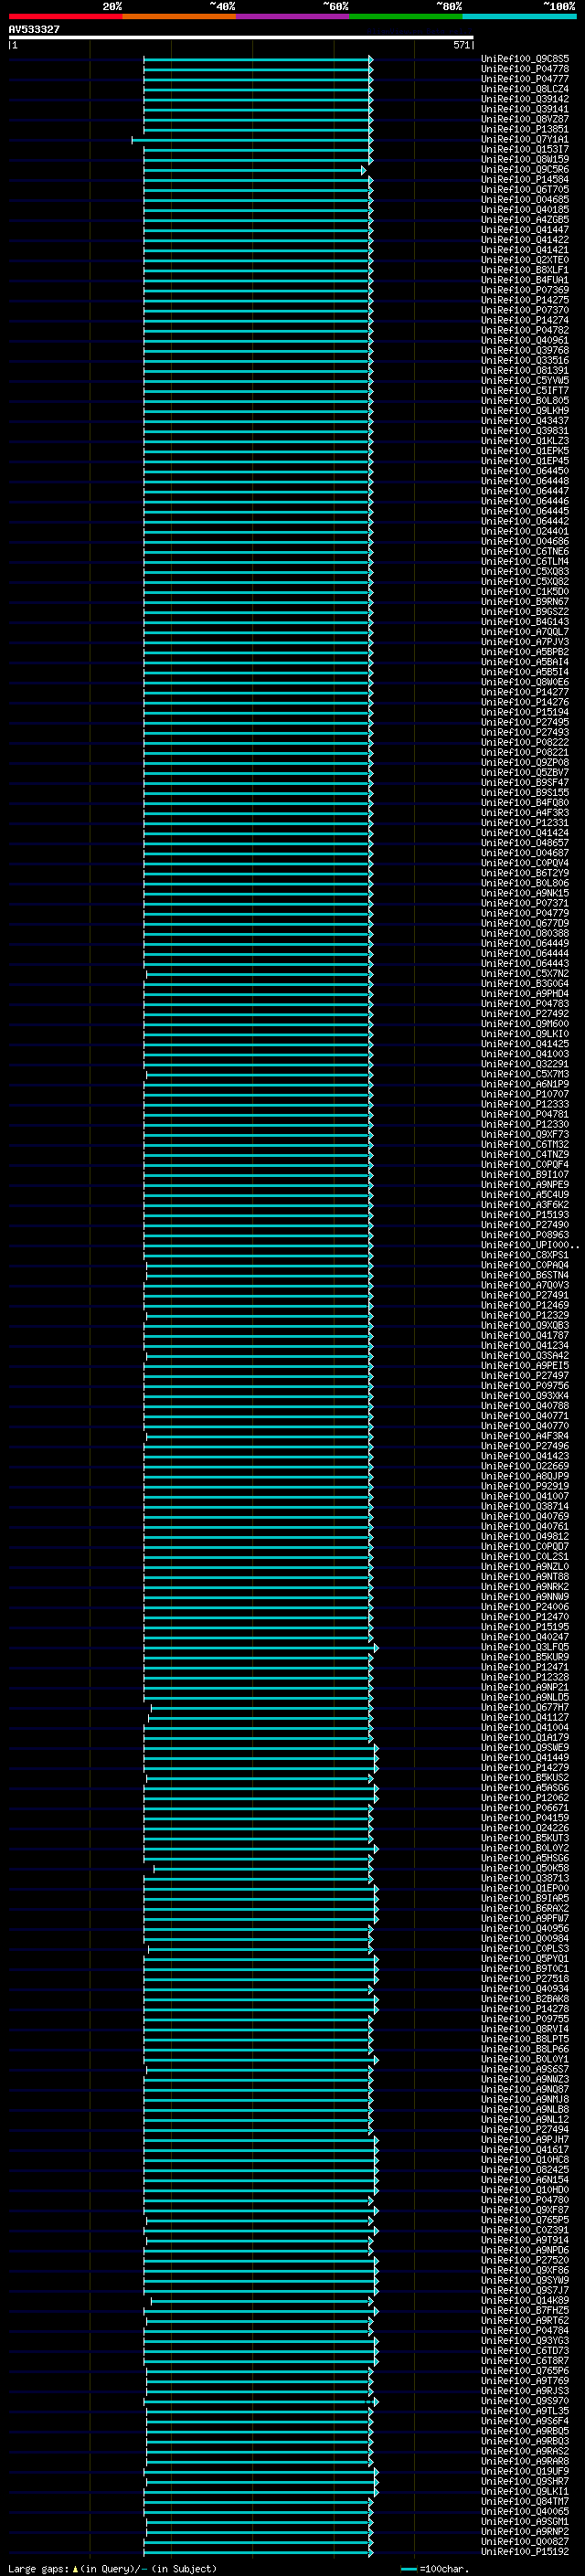Click the UniRef100_P10707 label
585x2576 pixels.
(x=525, y=1094)
